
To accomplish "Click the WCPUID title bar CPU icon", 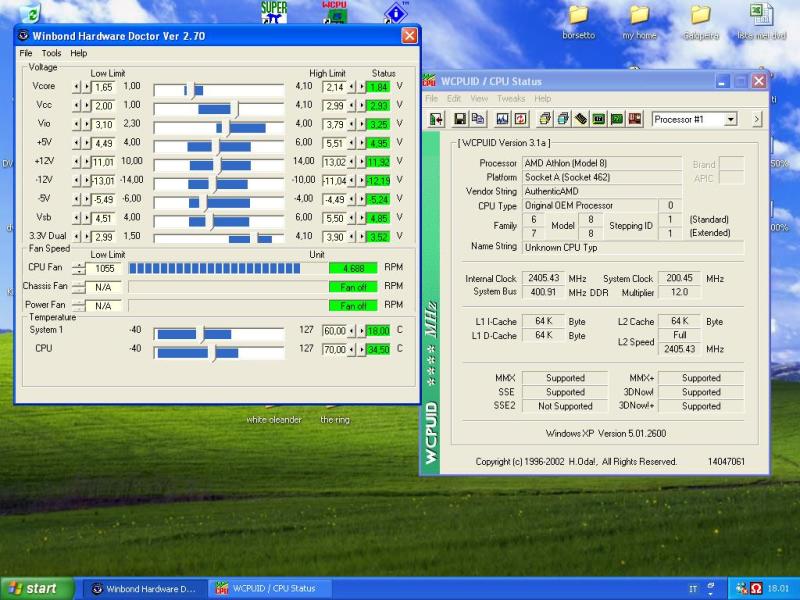I will [430, 81].
